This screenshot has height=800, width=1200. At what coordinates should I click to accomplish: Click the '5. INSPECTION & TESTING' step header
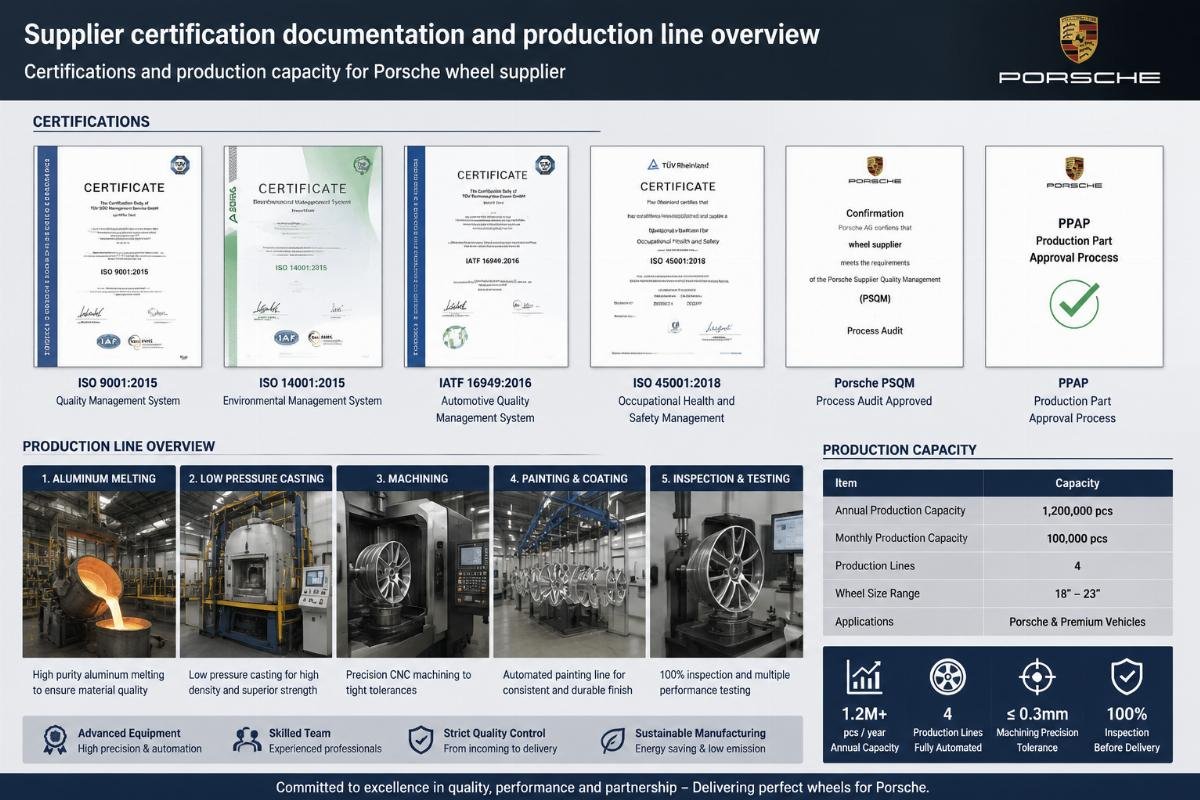tap(726, 478)
